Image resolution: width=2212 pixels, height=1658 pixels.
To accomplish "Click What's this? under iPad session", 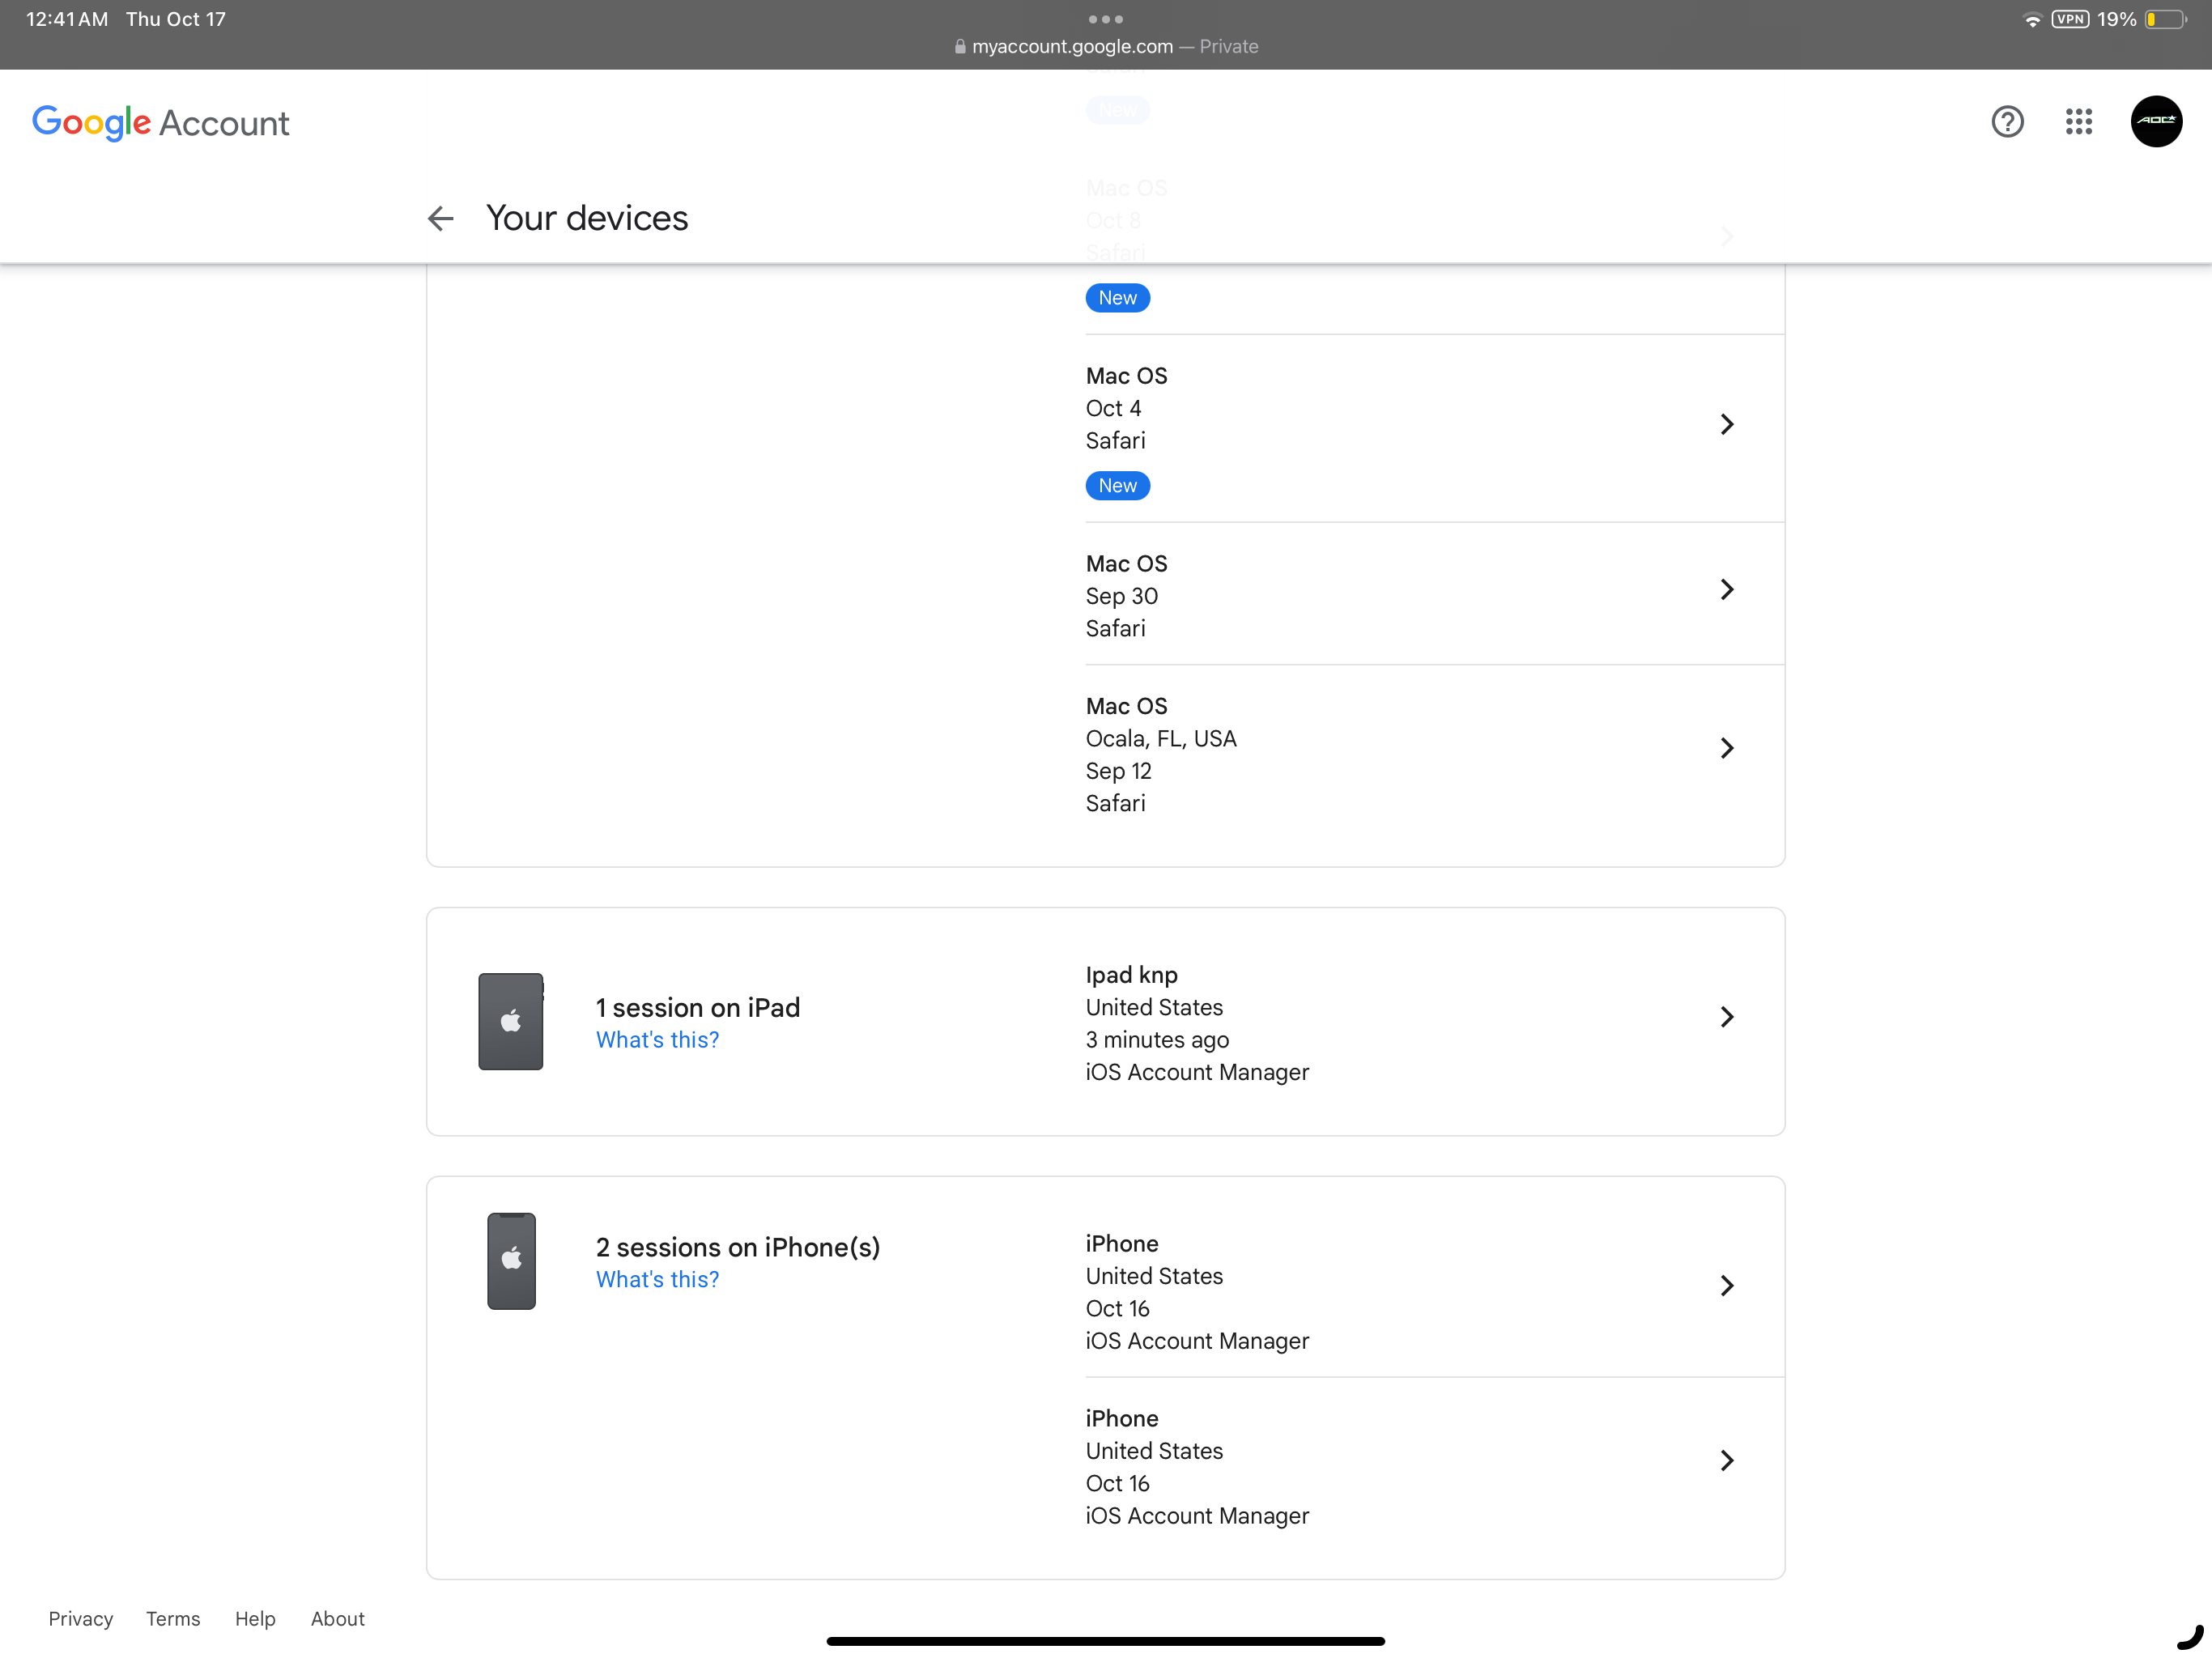I will click(x=657, y=1040).
